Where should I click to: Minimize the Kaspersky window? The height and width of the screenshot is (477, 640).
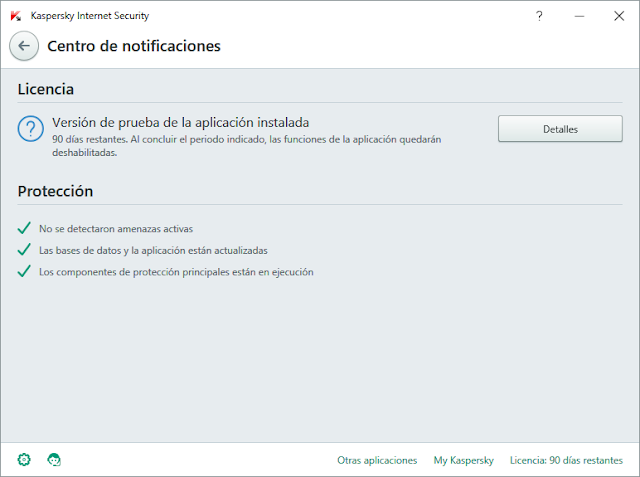(579, 16)
